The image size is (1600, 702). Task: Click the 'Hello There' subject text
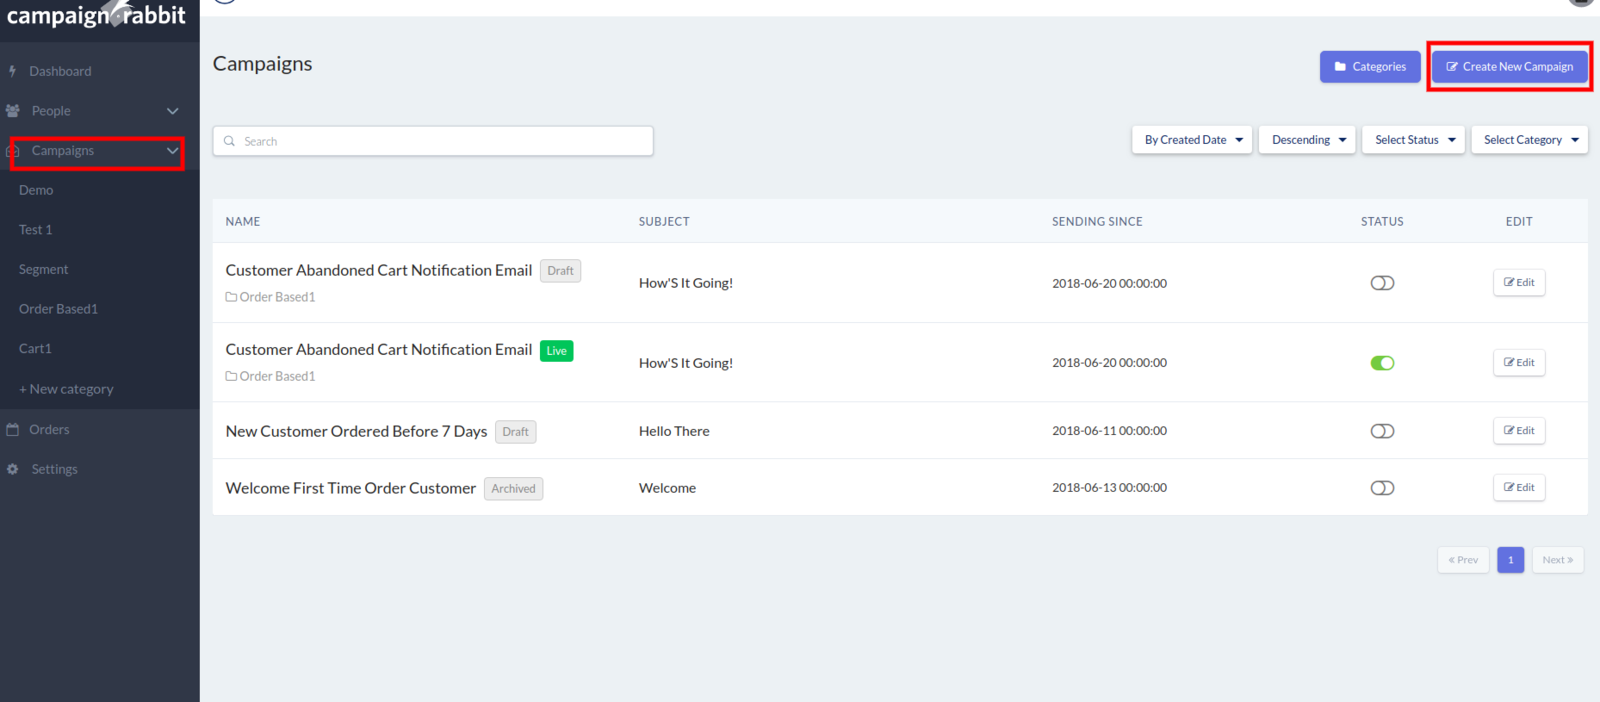click(674, 431)
